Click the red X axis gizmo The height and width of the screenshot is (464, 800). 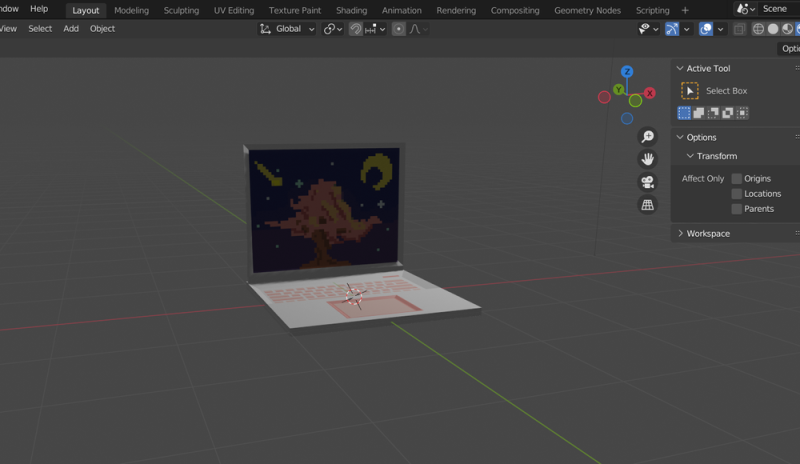[x=649, y=93]
